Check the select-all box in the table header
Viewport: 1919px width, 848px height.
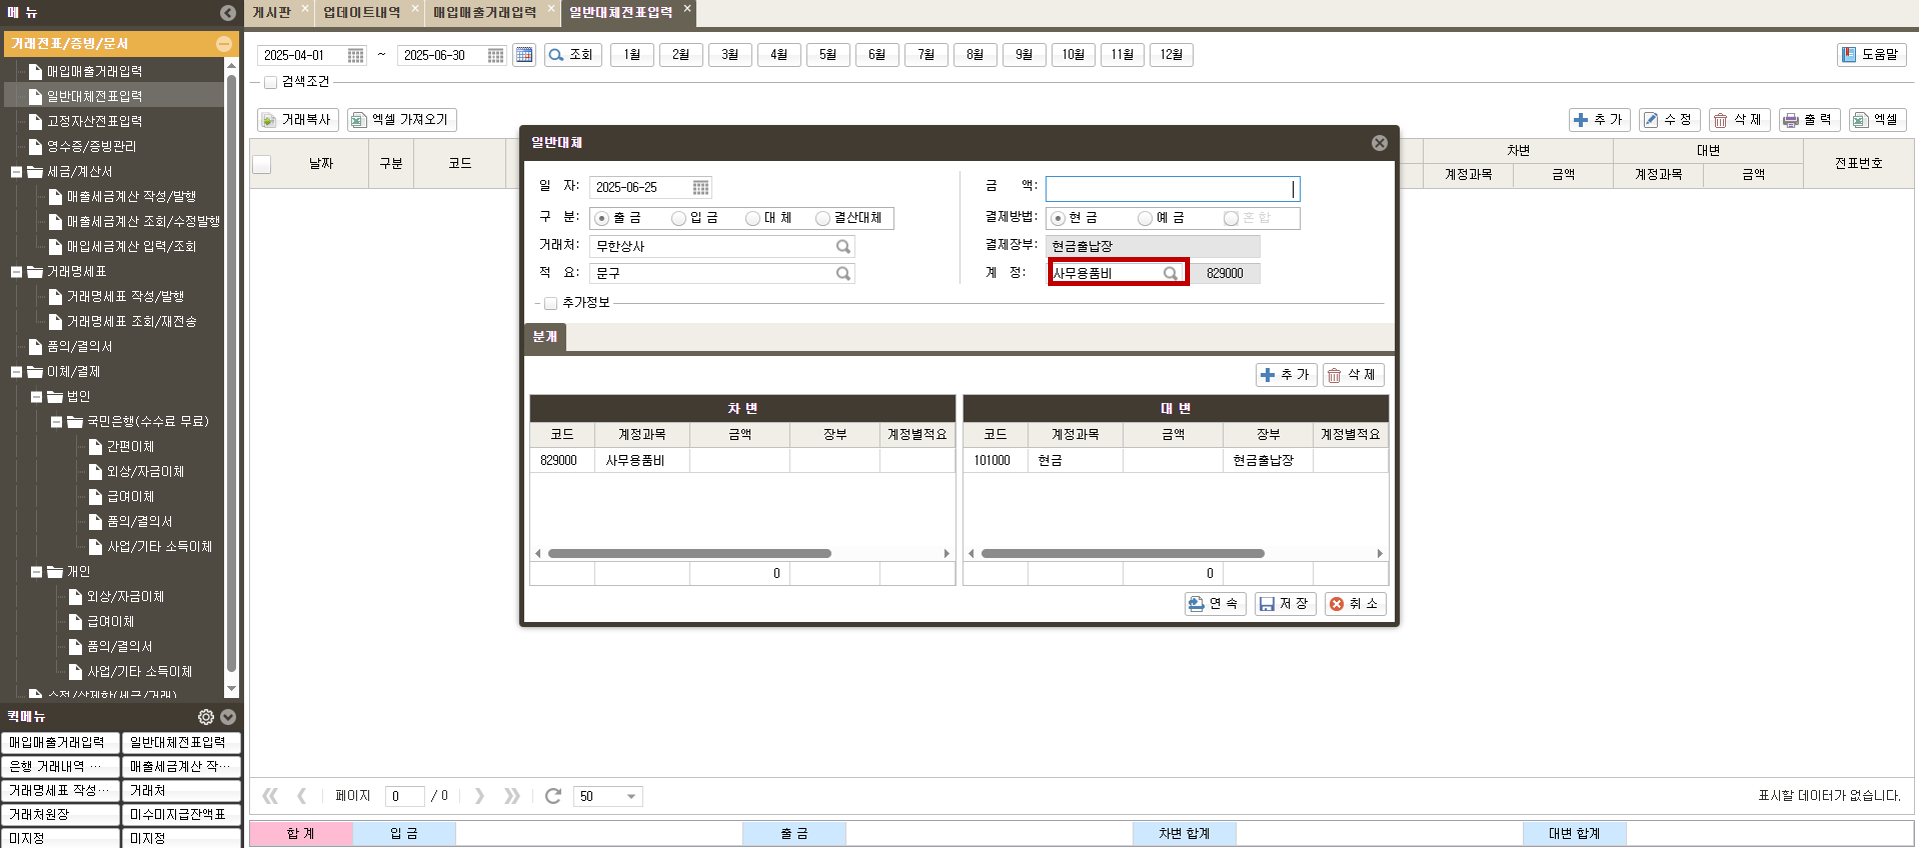coord(262,164)
